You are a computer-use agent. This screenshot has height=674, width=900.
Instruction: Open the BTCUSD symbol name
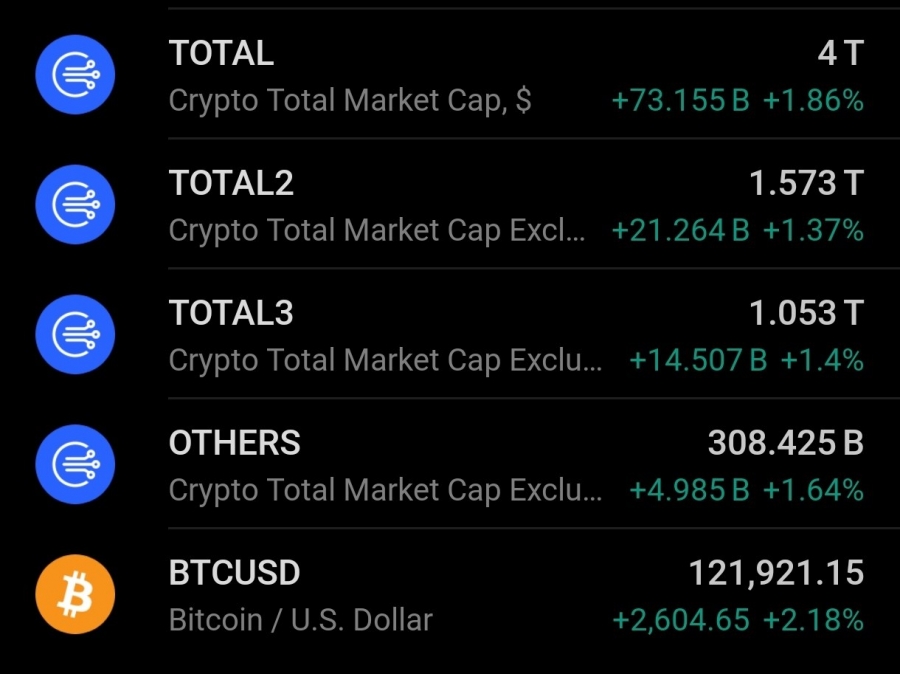point(234,573)
